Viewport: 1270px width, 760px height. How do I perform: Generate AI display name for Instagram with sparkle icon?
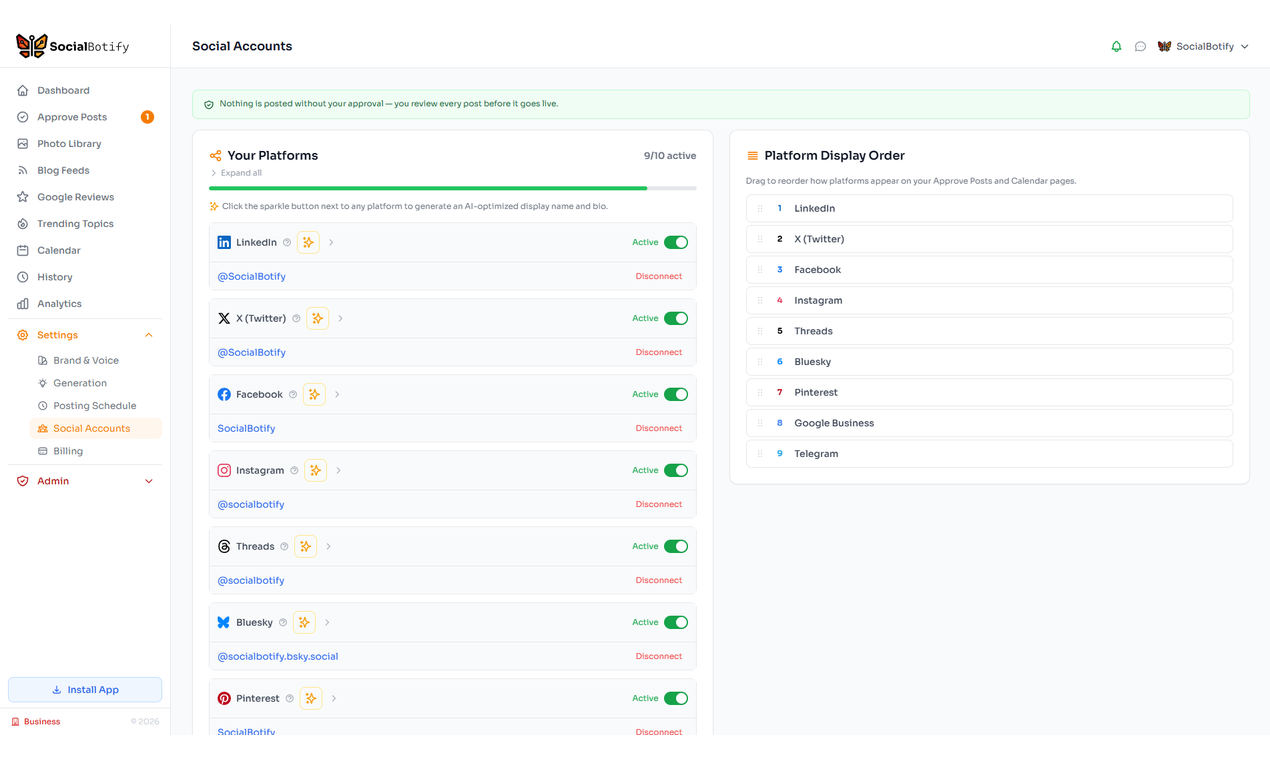click(315, 470)
